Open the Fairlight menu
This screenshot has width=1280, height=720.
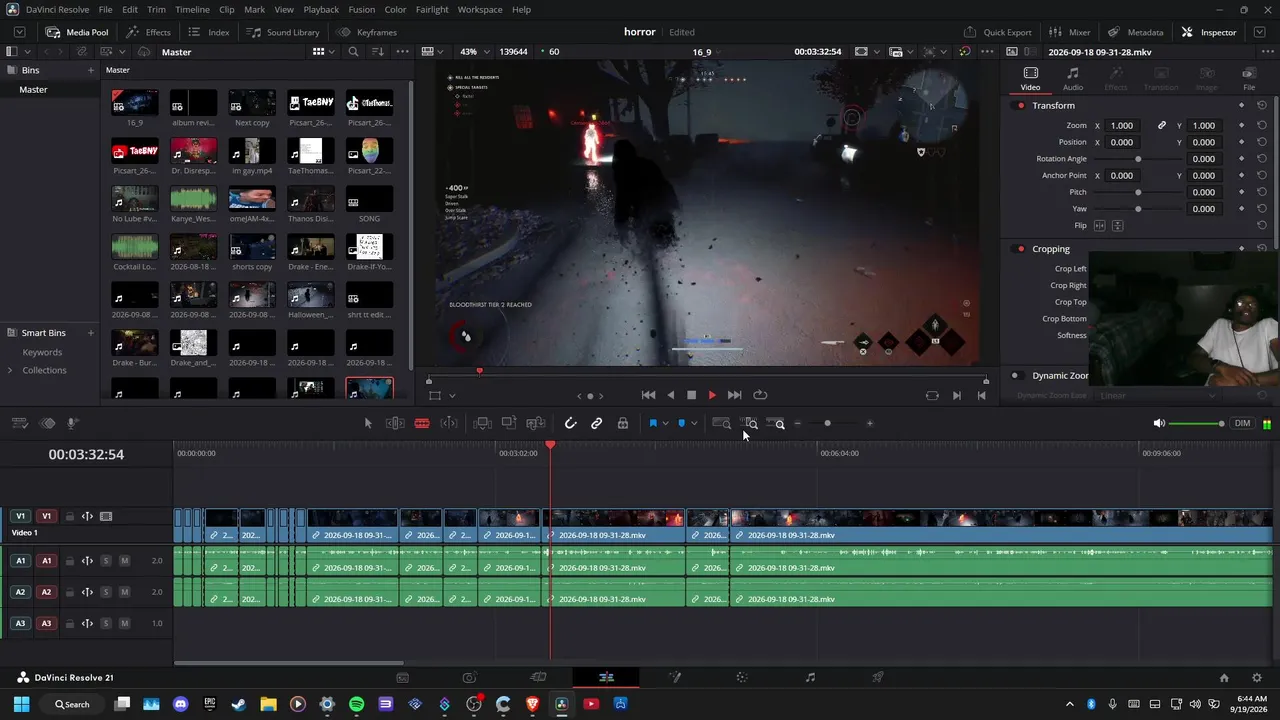[432, 9]
